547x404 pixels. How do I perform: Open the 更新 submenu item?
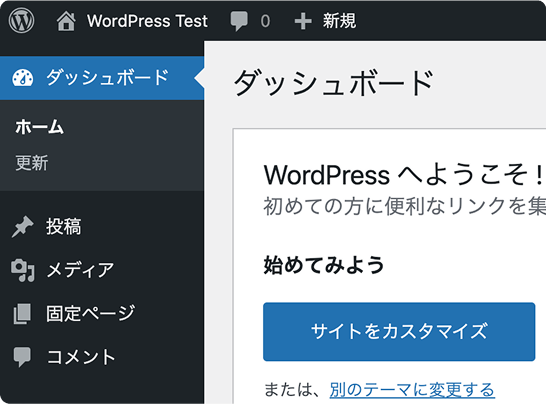[32, 163]
